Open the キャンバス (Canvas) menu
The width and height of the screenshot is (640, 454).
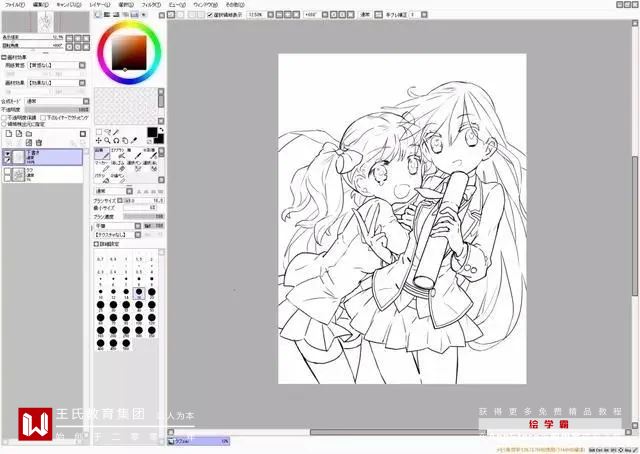[69, 5]
